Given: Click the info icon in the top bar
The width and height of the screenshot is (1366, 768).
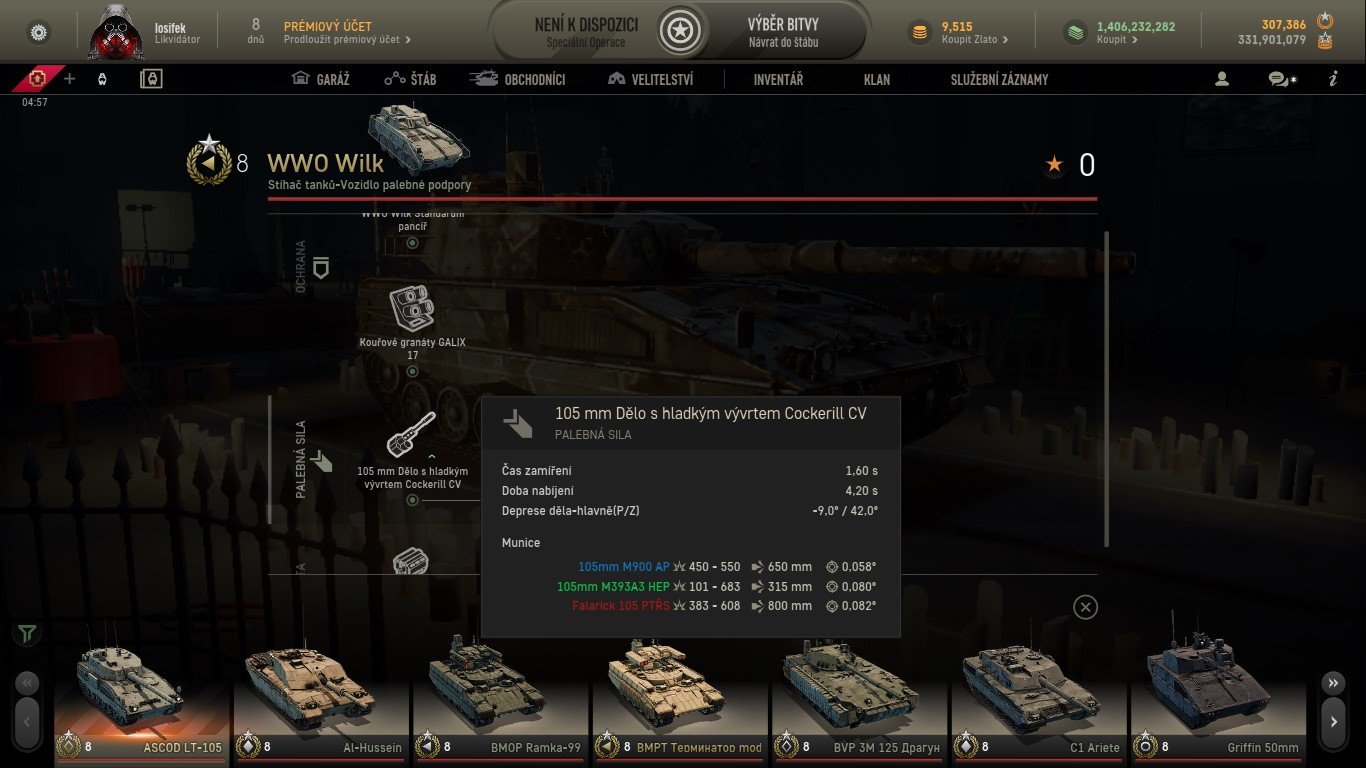Looking at the screenshot, I should pos(1333,79).
